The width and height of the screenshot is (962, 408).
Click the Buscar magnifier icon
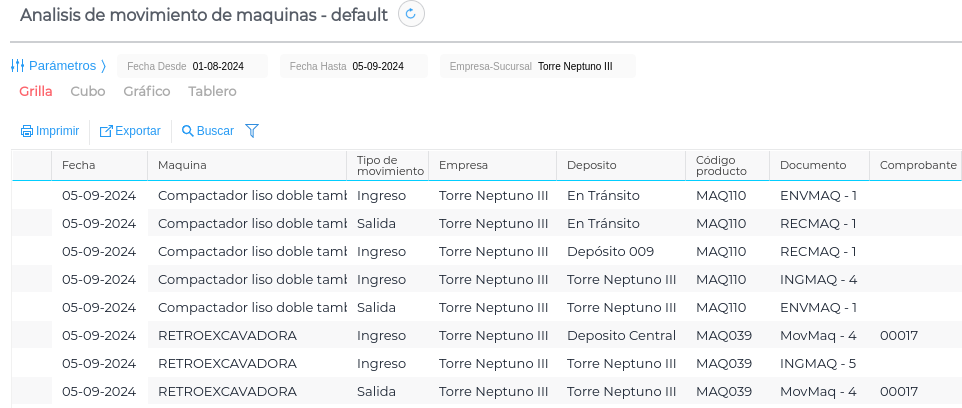tap(187, 131)
